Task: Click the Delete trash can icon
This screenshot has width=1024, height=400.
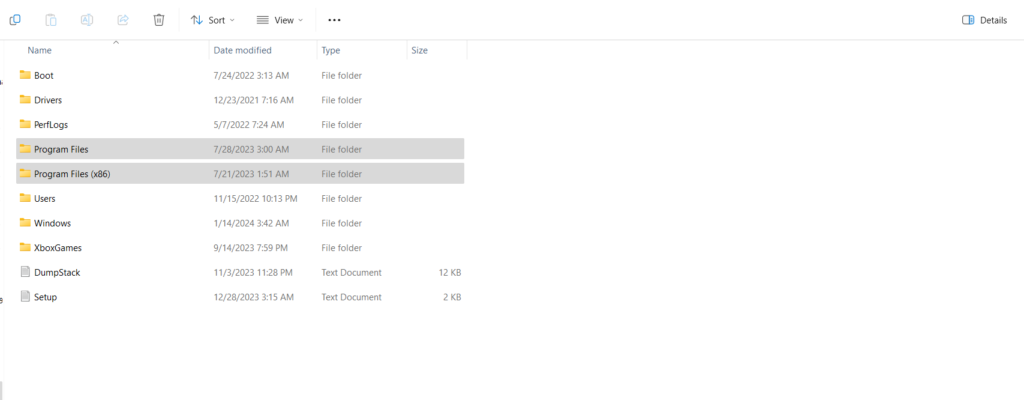Action: coord(159,20)
